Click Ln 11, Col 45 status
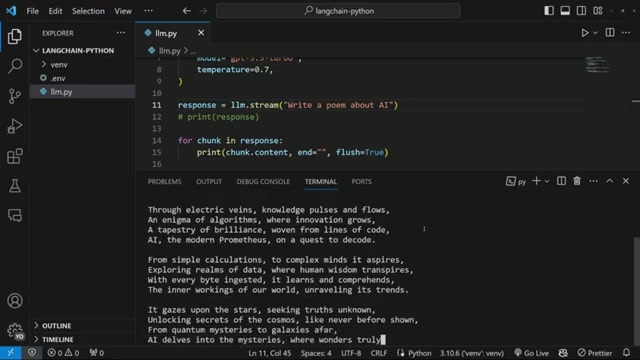The width and height of the screenshot is (640, 360). click(270, 353)
